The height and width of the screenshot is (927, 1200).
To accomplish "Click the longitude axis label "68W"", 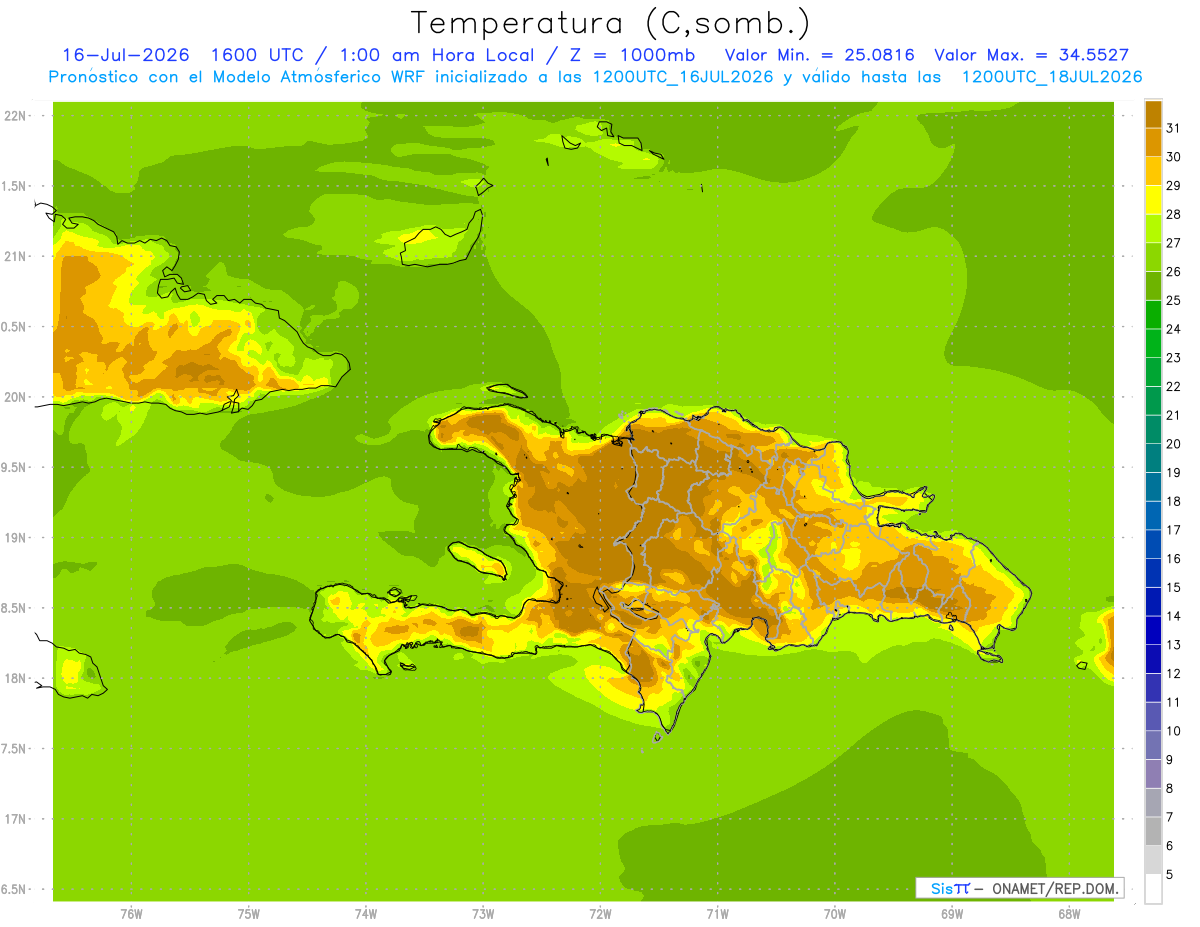I will (x=1069, y=914).
